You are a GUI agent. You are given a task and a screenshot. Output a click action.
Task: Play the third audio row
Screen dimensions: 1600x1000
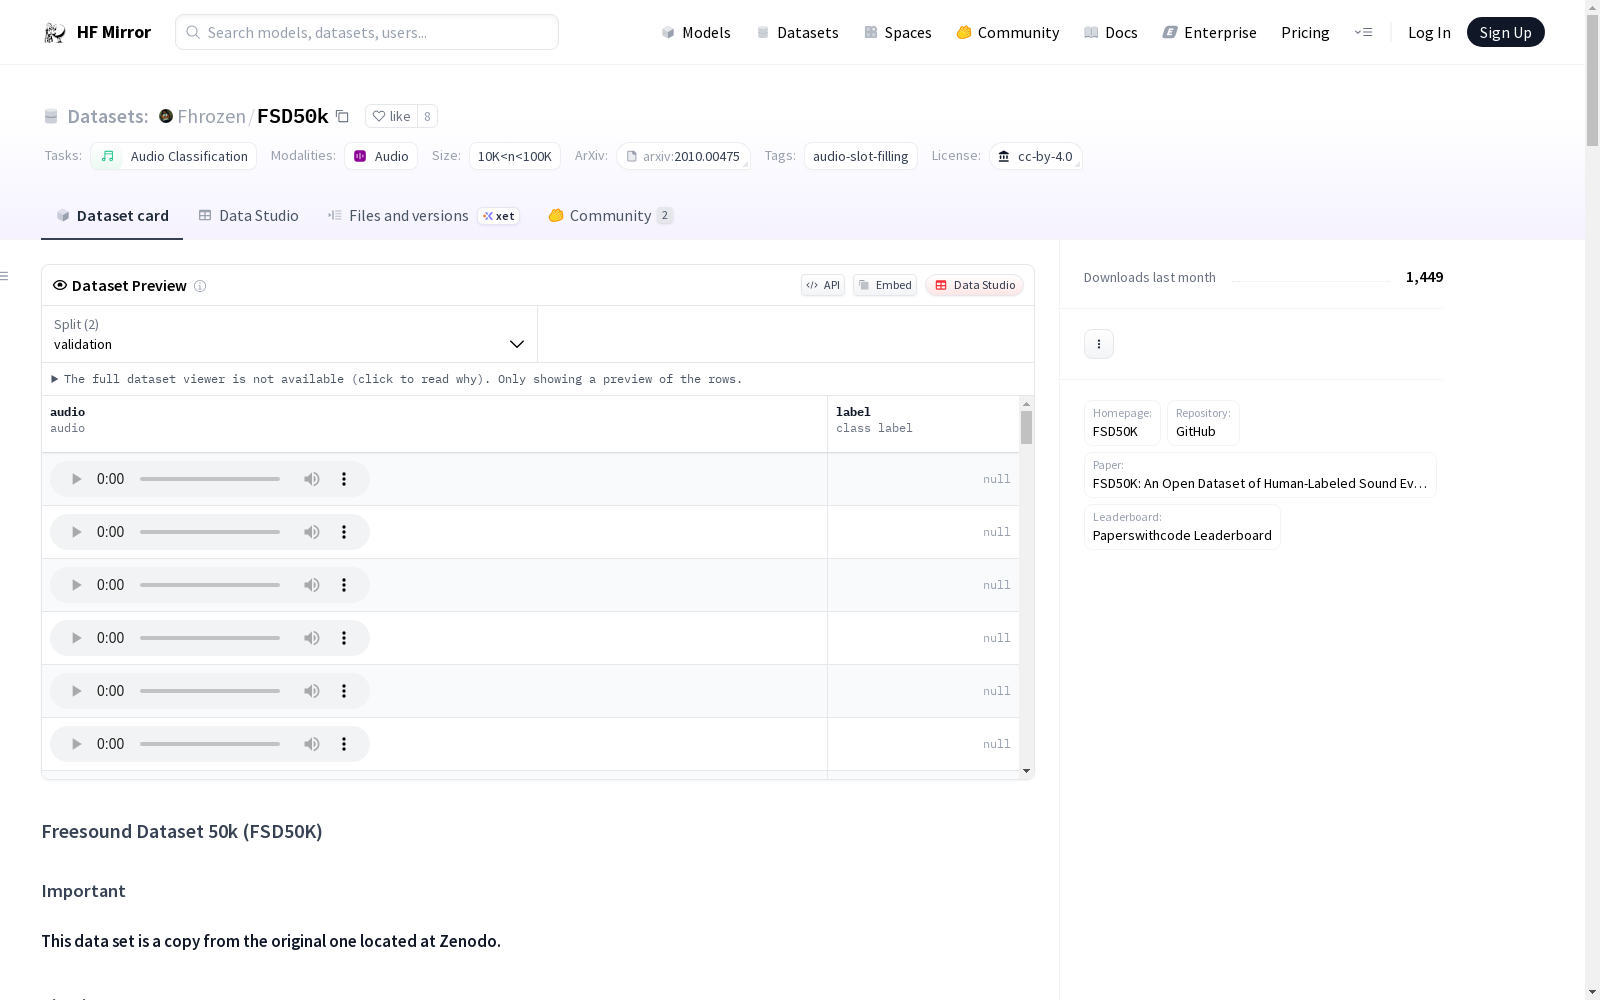tap(76, 585)
